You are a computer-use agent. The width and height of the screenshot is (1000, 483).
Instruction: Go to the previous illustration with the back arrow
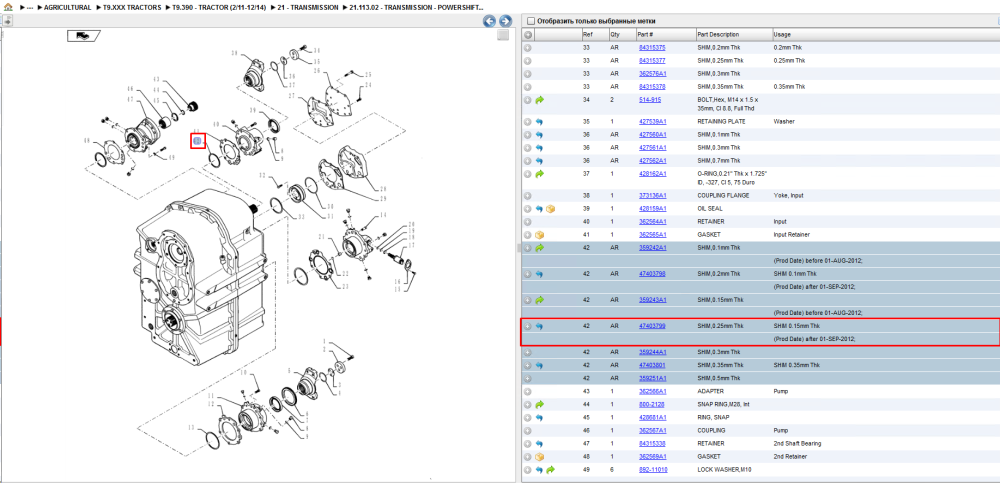pyautogui.click(x=489, y=21)
